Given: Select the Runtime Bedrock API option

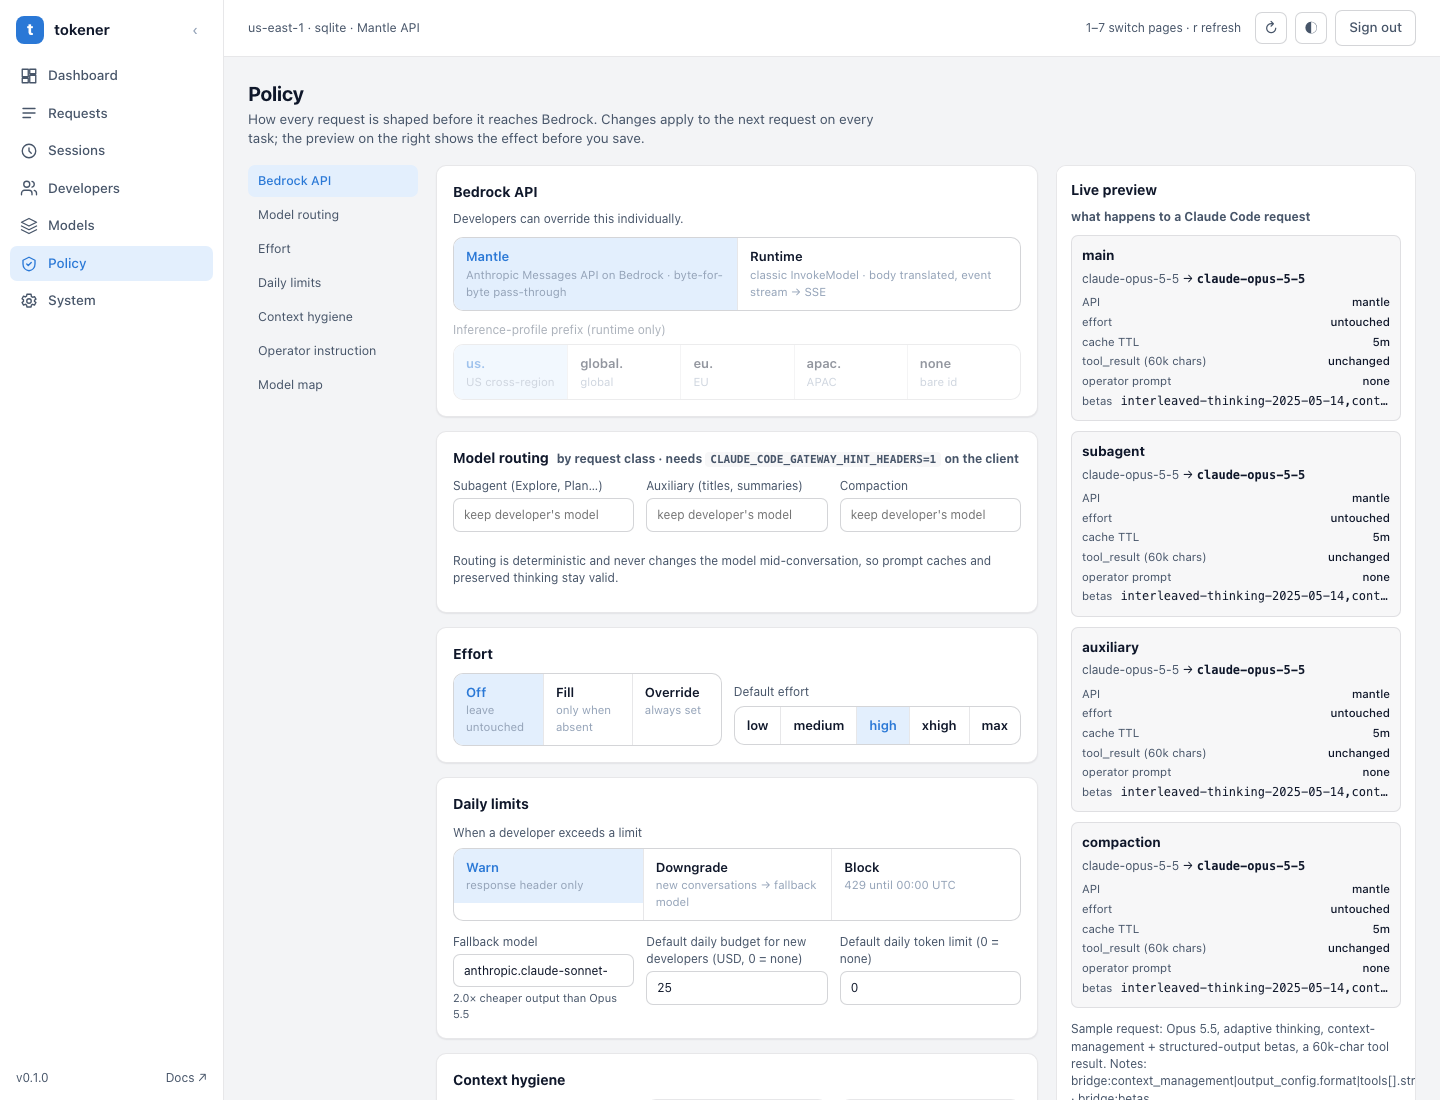Looking at the screenshot, I should [x=879, y=274].
